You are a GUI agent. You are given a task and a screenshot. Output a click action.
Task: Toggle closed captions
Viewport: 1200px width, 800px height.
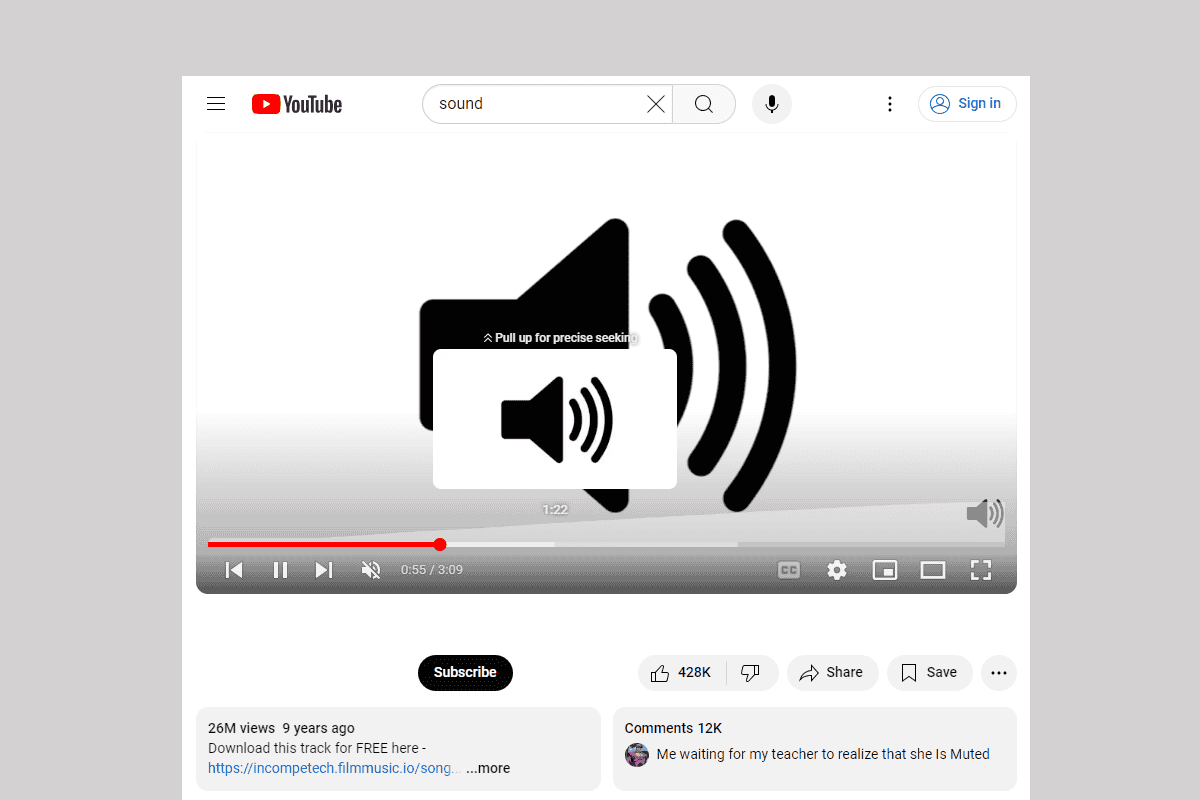[789, 570]
